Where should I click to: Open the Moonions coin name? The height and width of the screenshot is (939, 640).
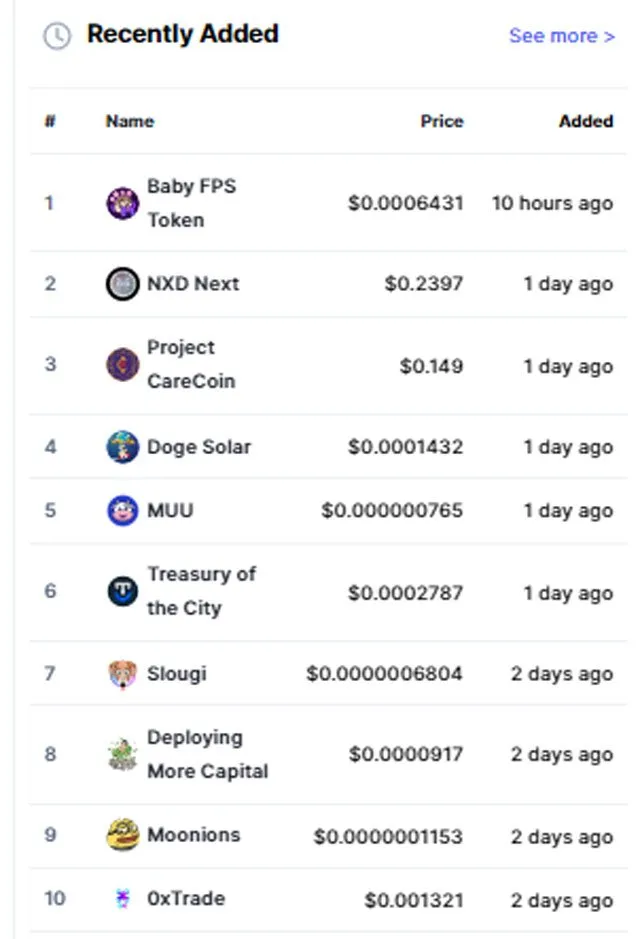[193, 835]
